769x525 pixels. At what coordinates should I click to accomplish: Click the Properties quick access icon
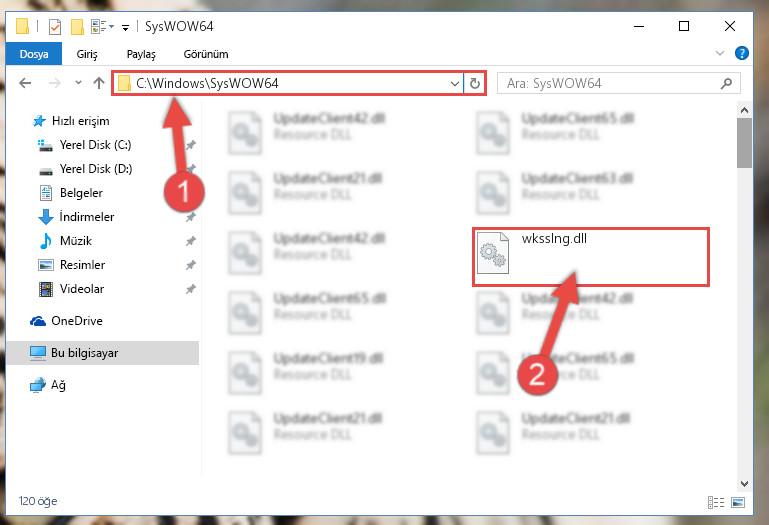pos(55,26)
